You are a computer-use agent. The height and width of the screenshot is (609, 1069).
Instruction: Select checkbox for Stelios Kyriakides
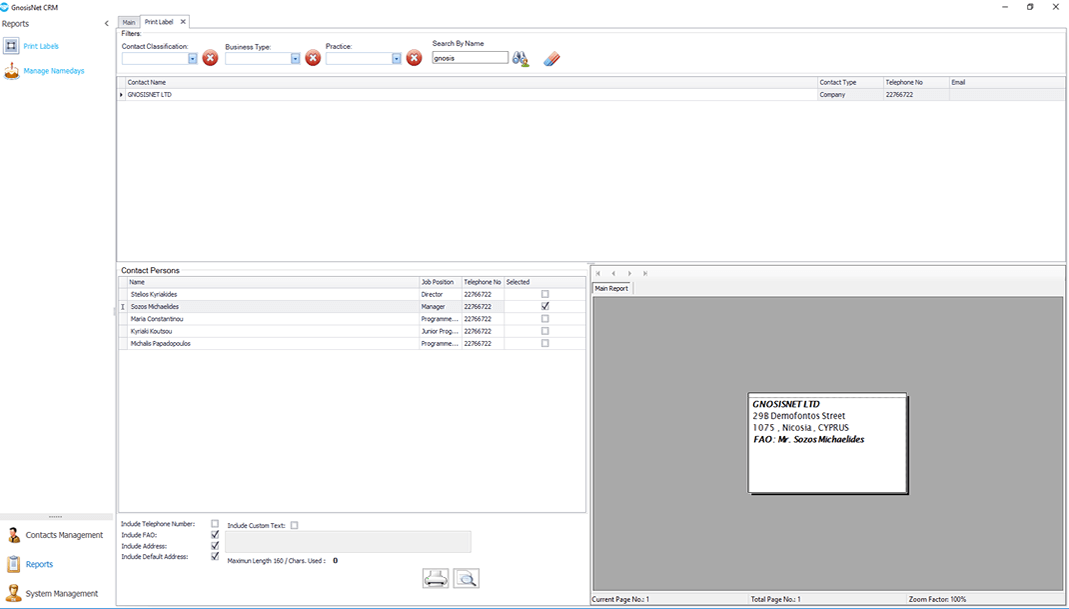[545, 295]
